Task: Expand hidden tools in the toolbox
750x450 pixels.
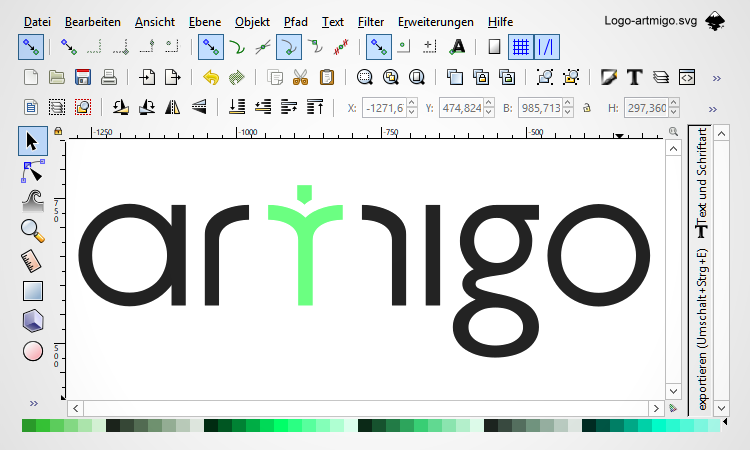Action: (x=33, y=404)
